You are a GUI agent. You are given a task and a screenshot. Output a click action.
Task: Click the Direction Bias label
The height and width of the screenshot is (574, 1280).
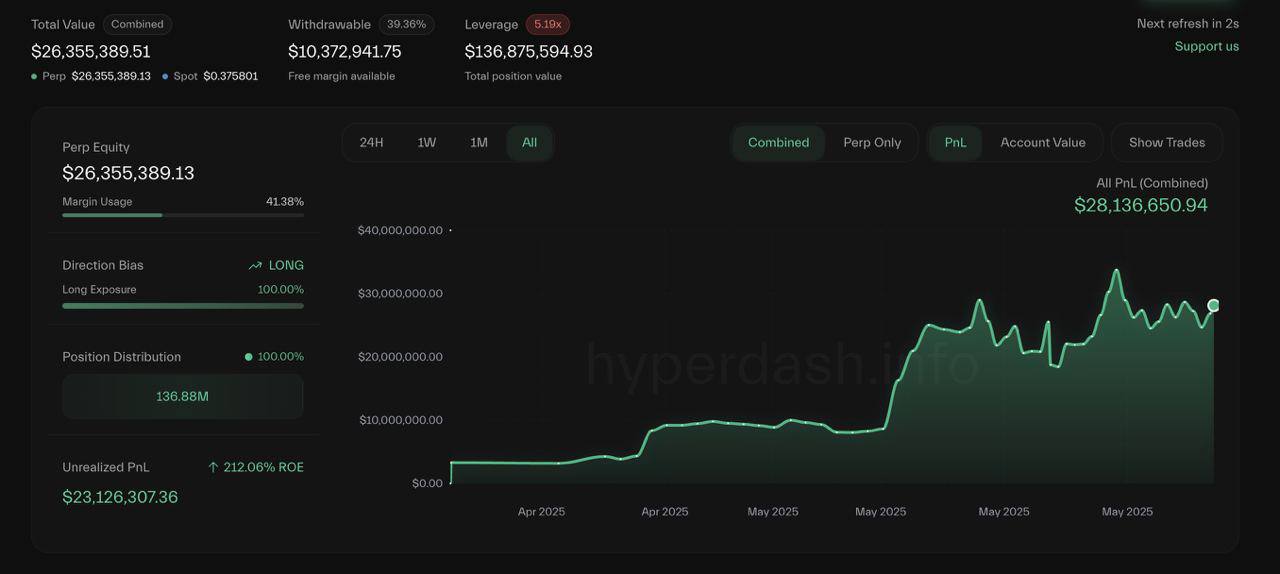(103, 265)
